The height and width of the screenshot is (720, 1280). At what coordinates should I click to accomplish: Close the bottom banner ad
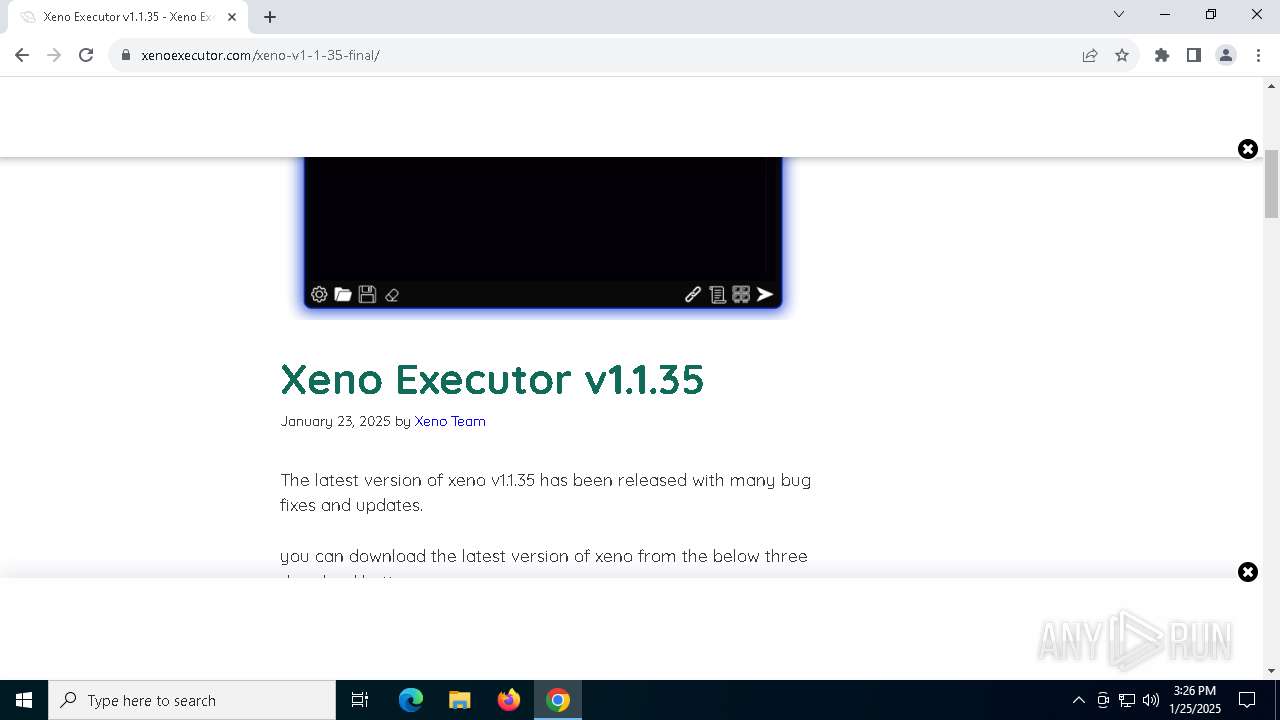pos(1248,572)
